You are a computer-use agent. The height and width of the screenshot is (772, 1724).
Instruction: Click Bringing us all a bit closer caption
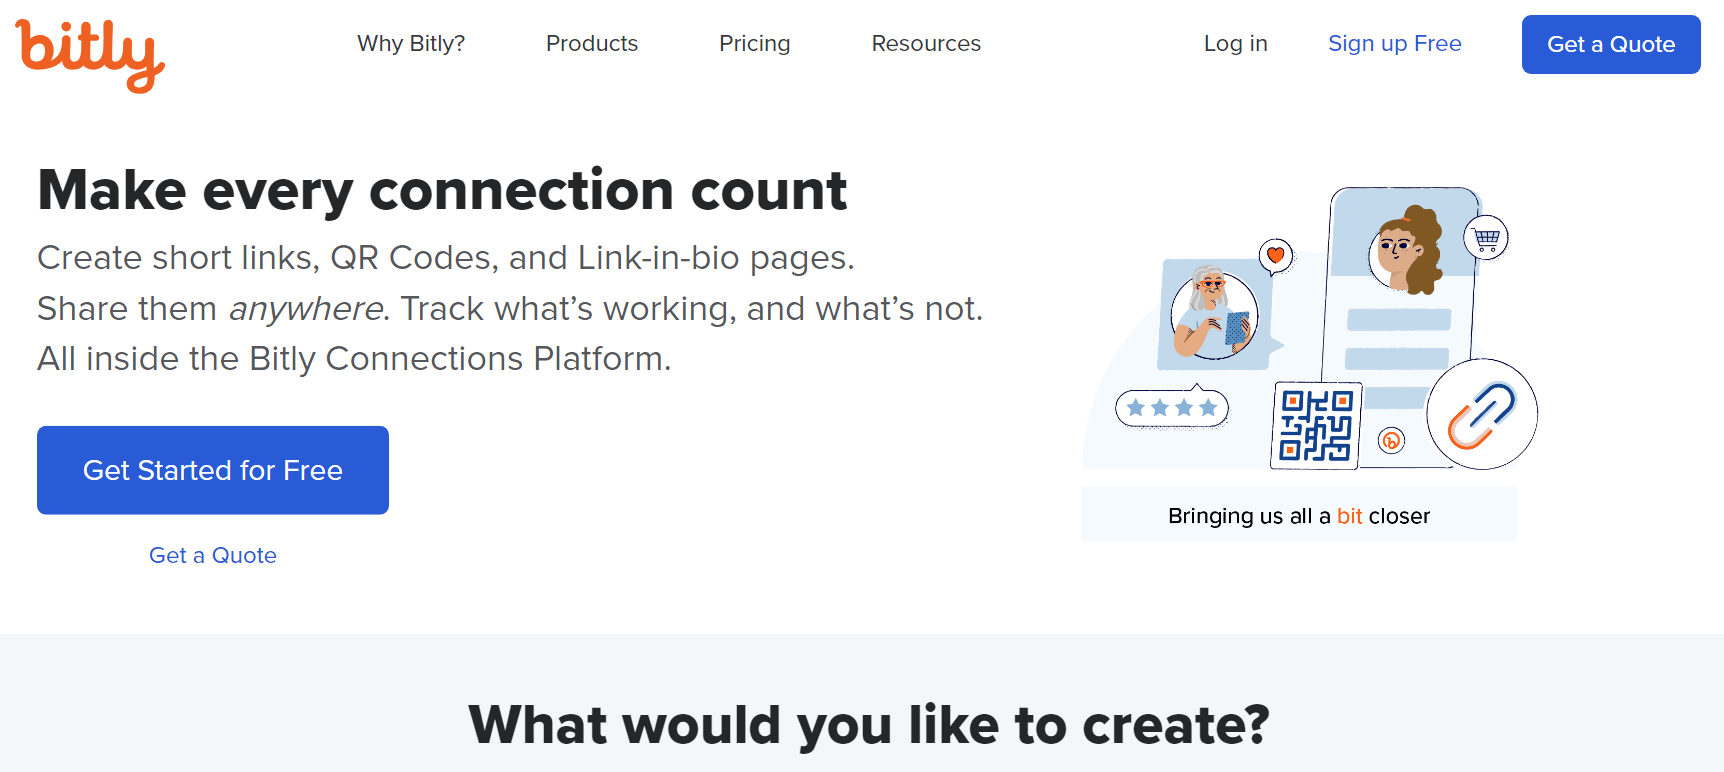coord(1299,516)
